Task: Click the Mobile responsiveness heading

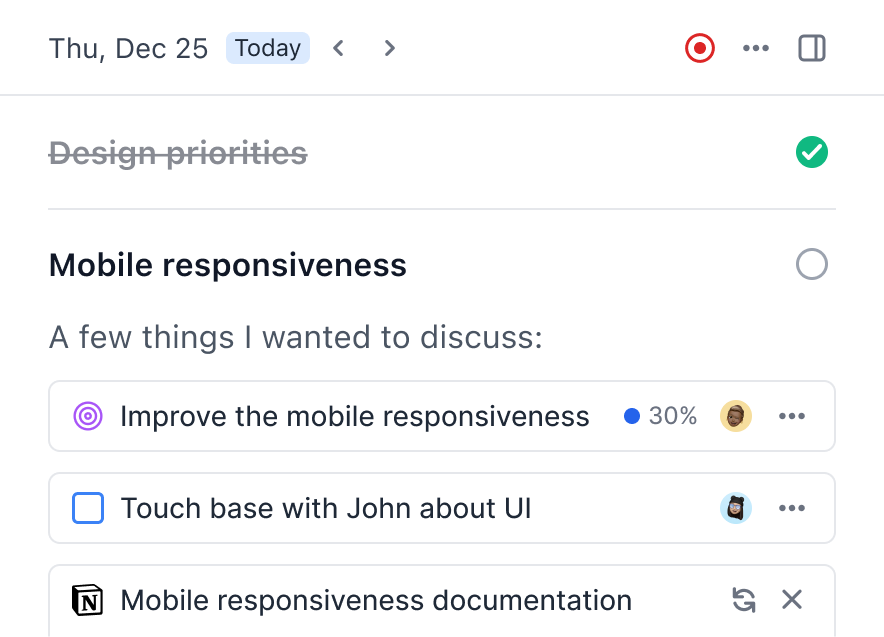Action: (x=228, y=265)
